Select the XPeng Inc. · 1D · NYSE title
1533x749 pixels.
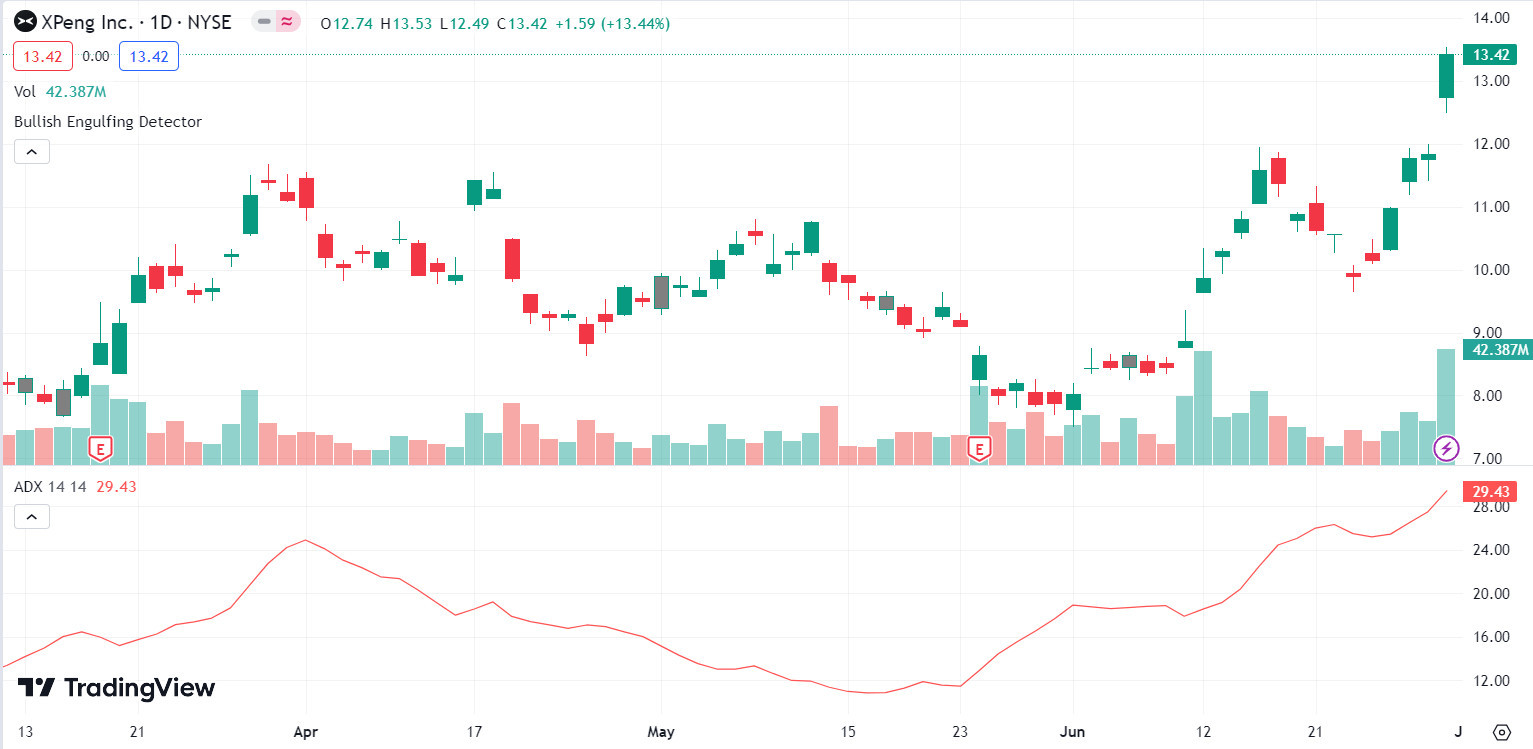click(138, 22)
